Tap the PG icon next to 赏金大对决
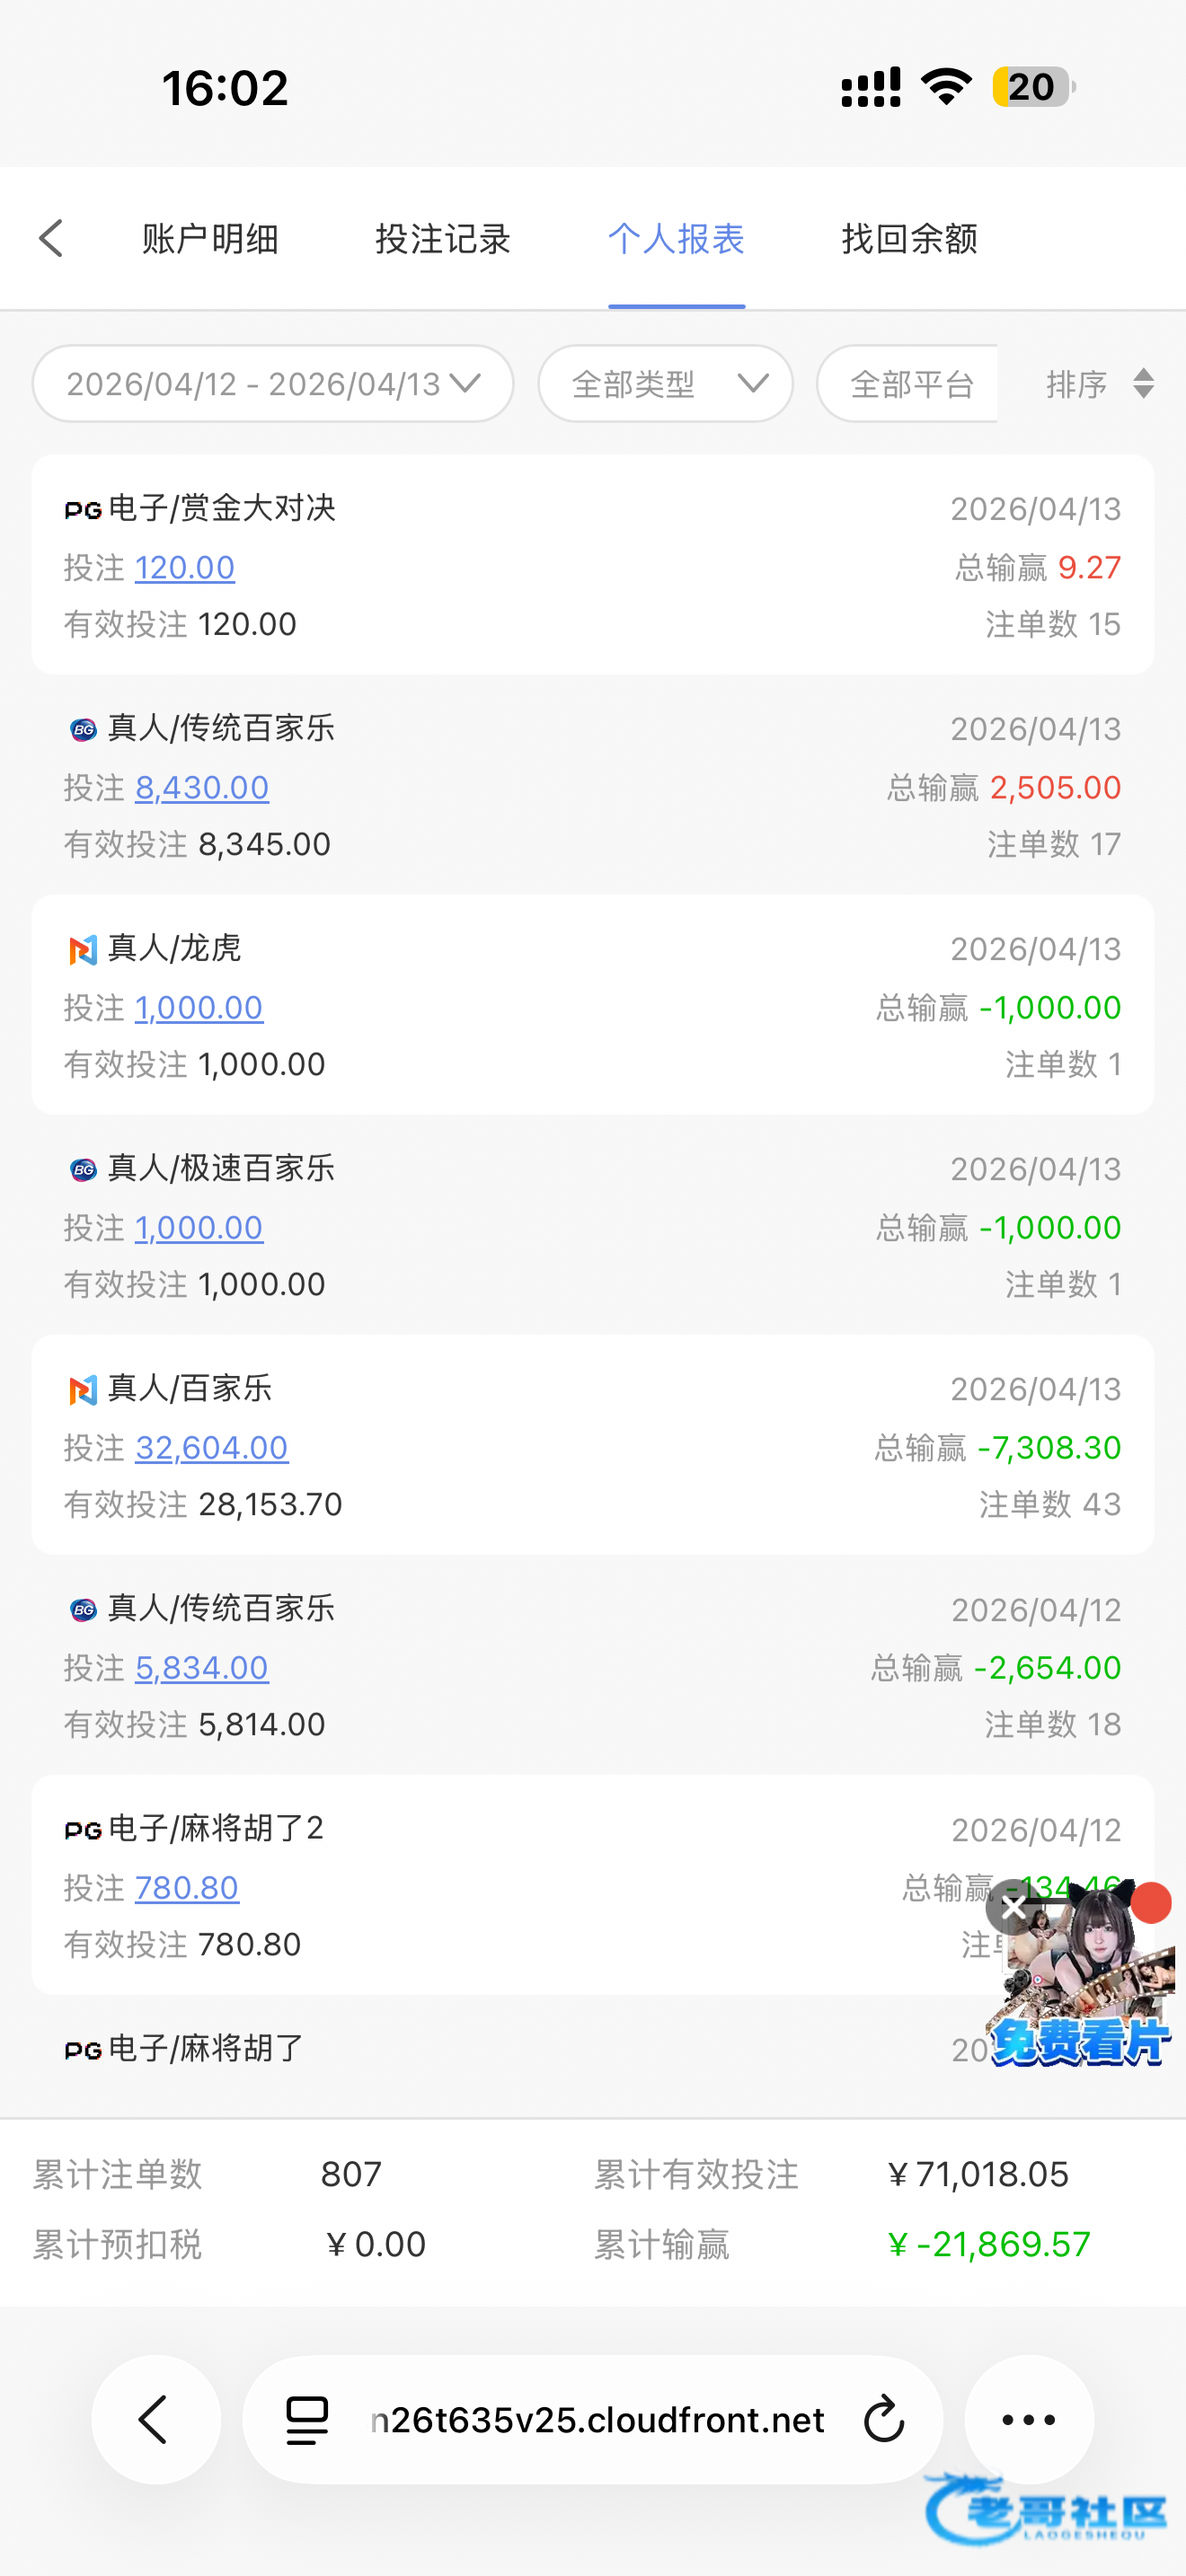1186x2576 pixels. point(83,510)
